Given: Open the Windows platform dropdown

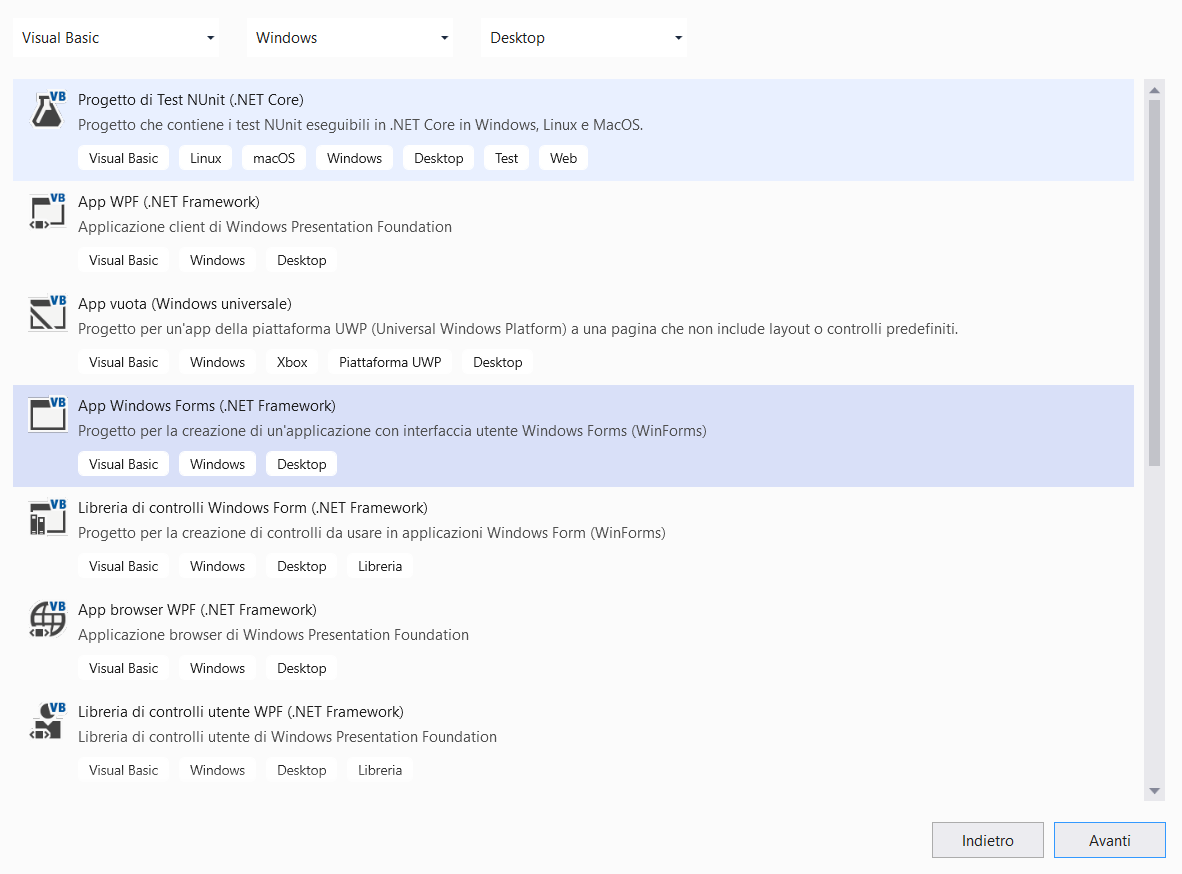Looking at the screenshot, I should pos(350,38).
